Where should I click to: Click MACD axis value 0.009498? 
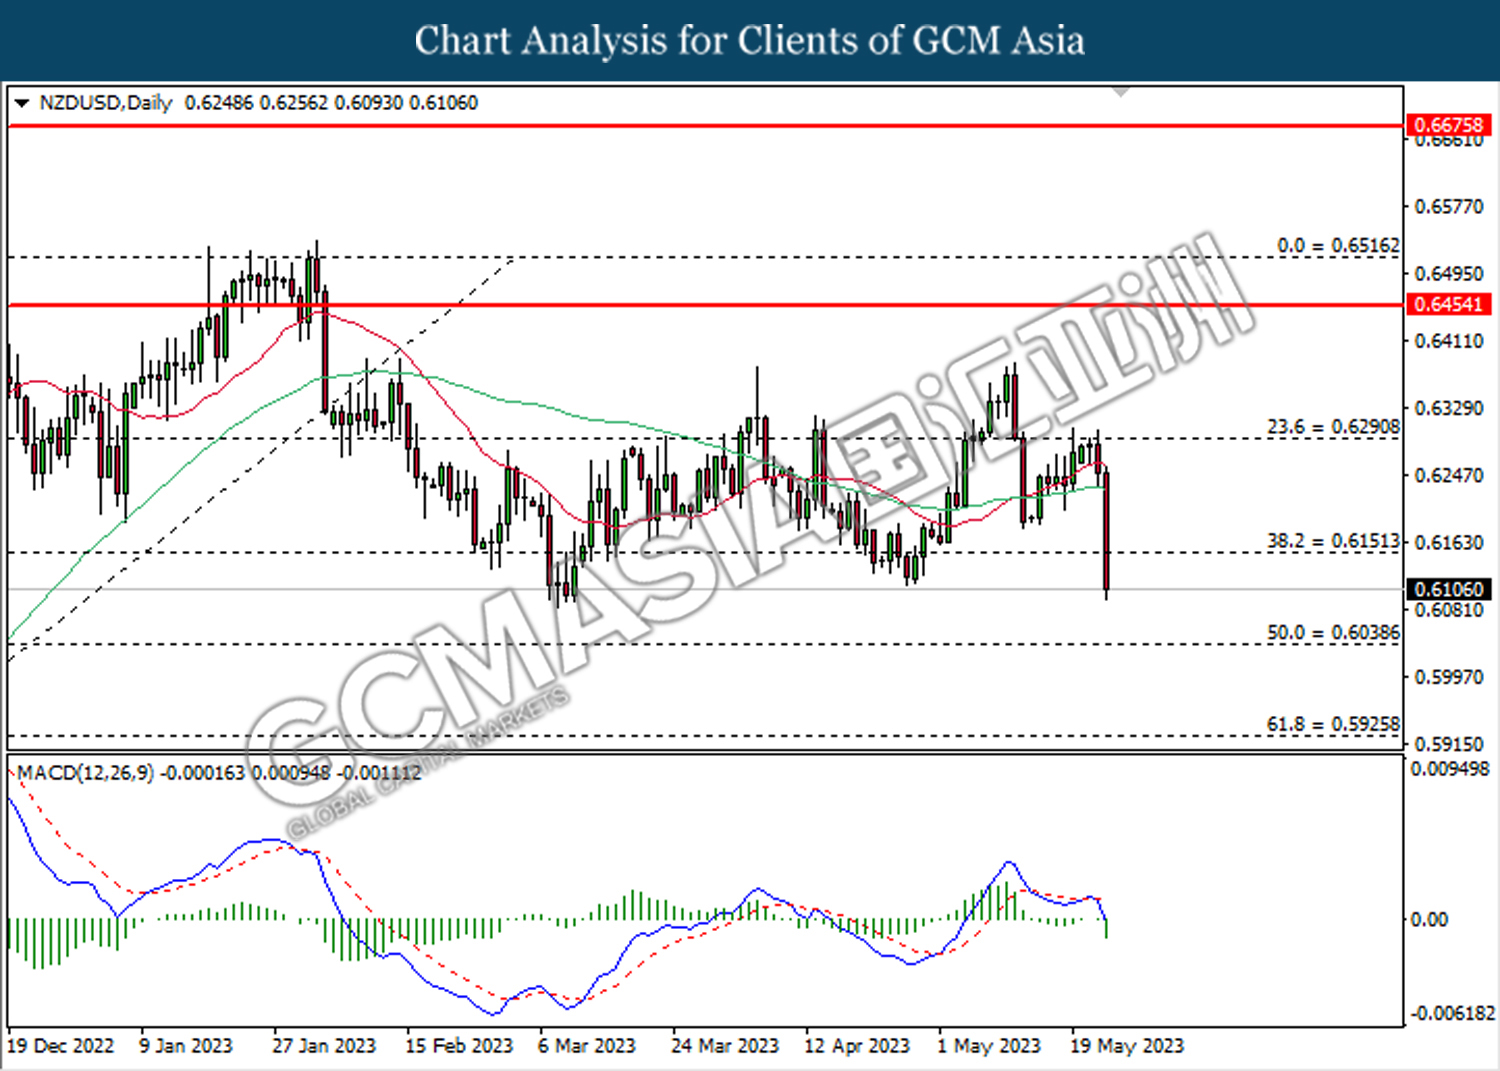1450,769
